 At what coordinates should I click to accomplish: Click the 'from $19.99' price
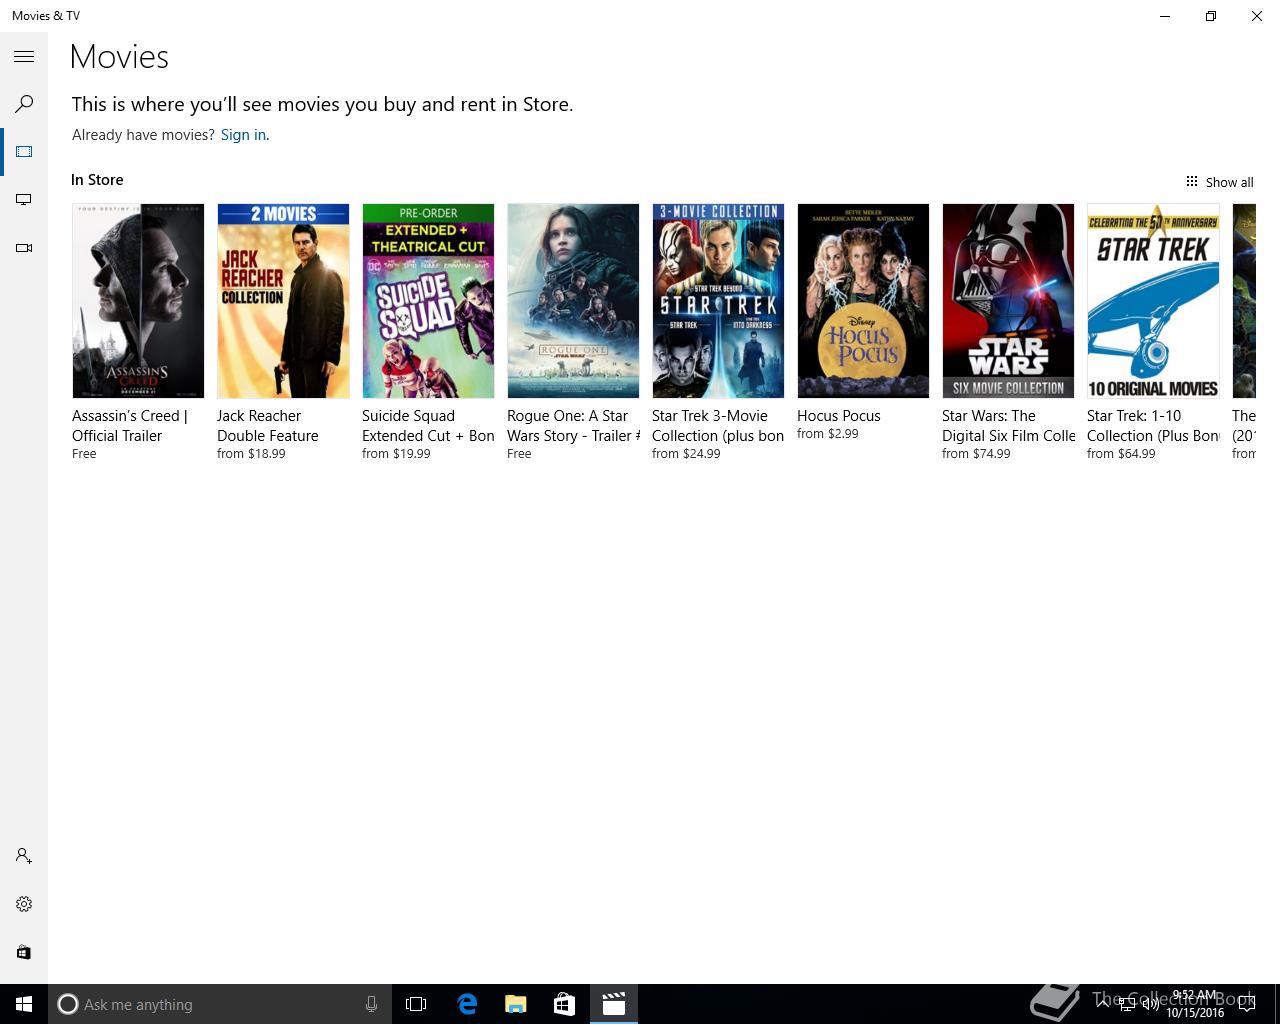(x=396, y=454)
